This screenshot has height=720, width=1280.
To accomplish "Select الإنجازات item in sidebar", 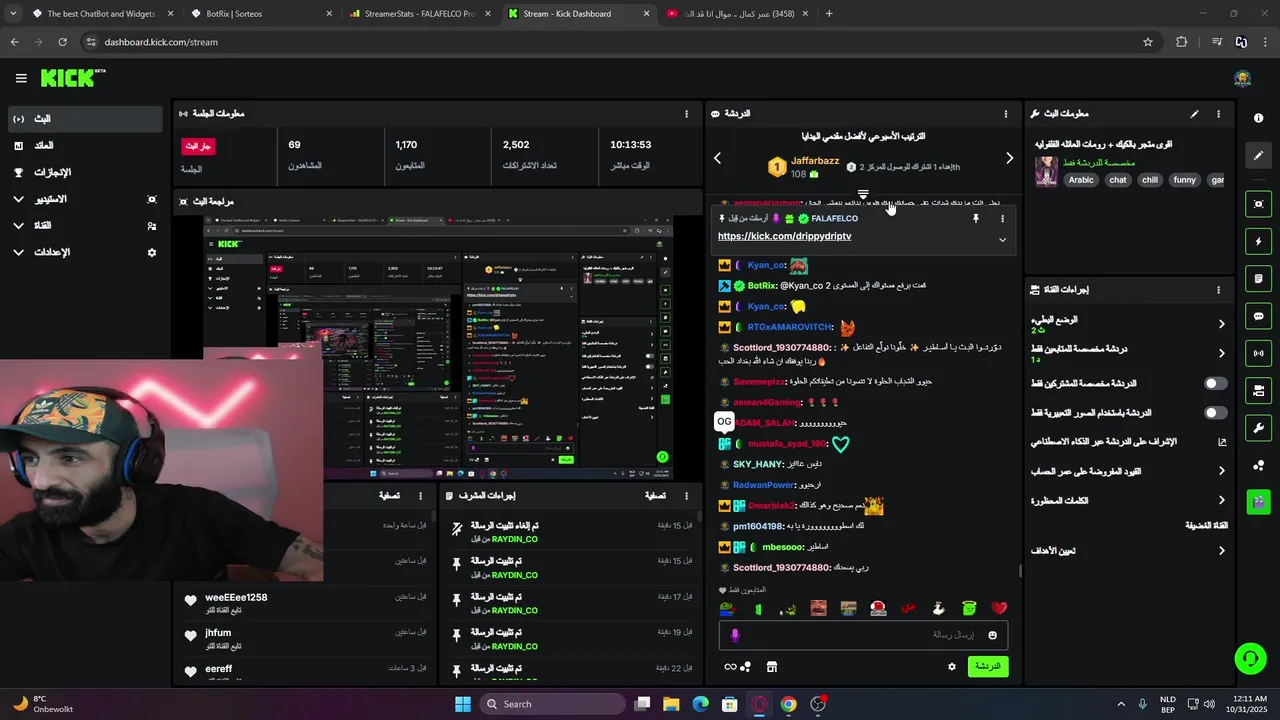I will point(83,172).
